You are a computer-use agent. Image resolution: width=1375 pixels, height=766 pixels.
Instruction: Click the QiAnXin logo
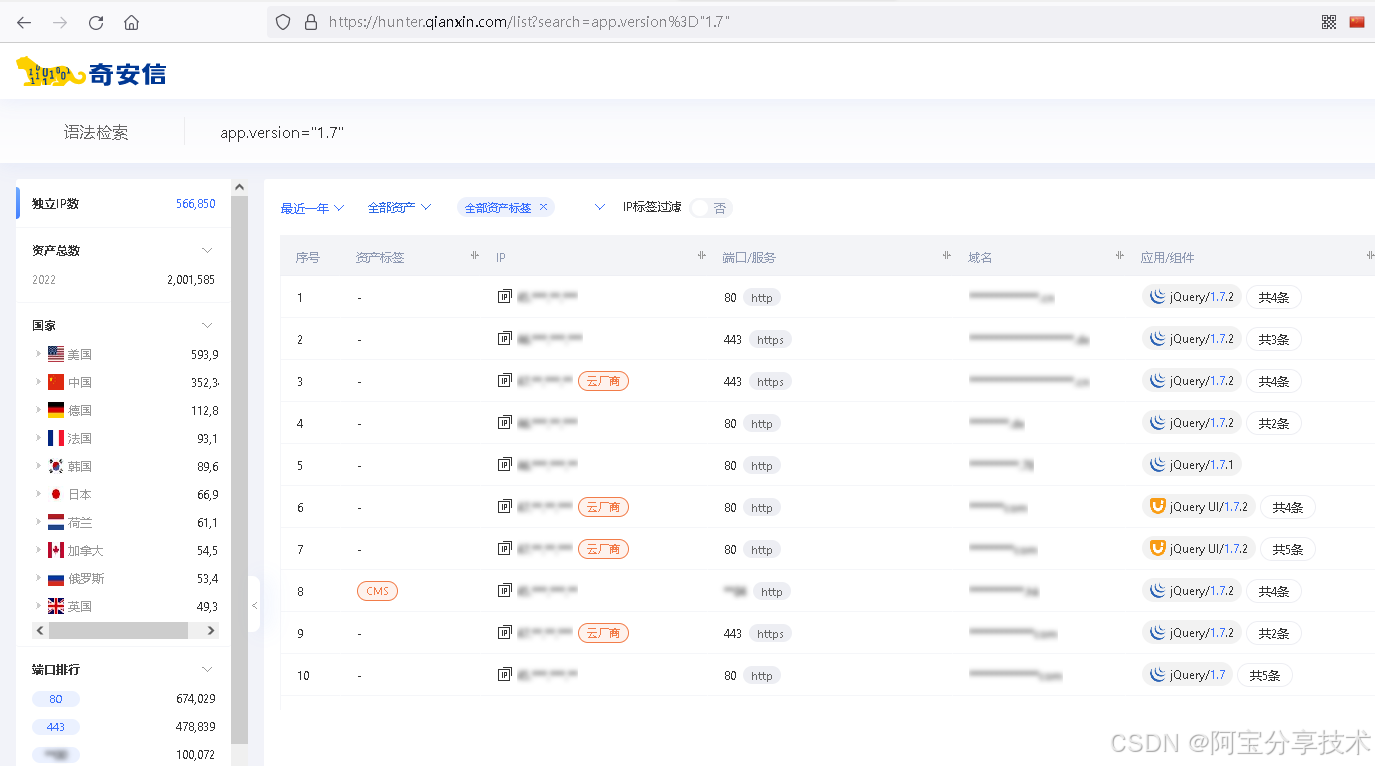pyautogui.click(x=91, y=72)
